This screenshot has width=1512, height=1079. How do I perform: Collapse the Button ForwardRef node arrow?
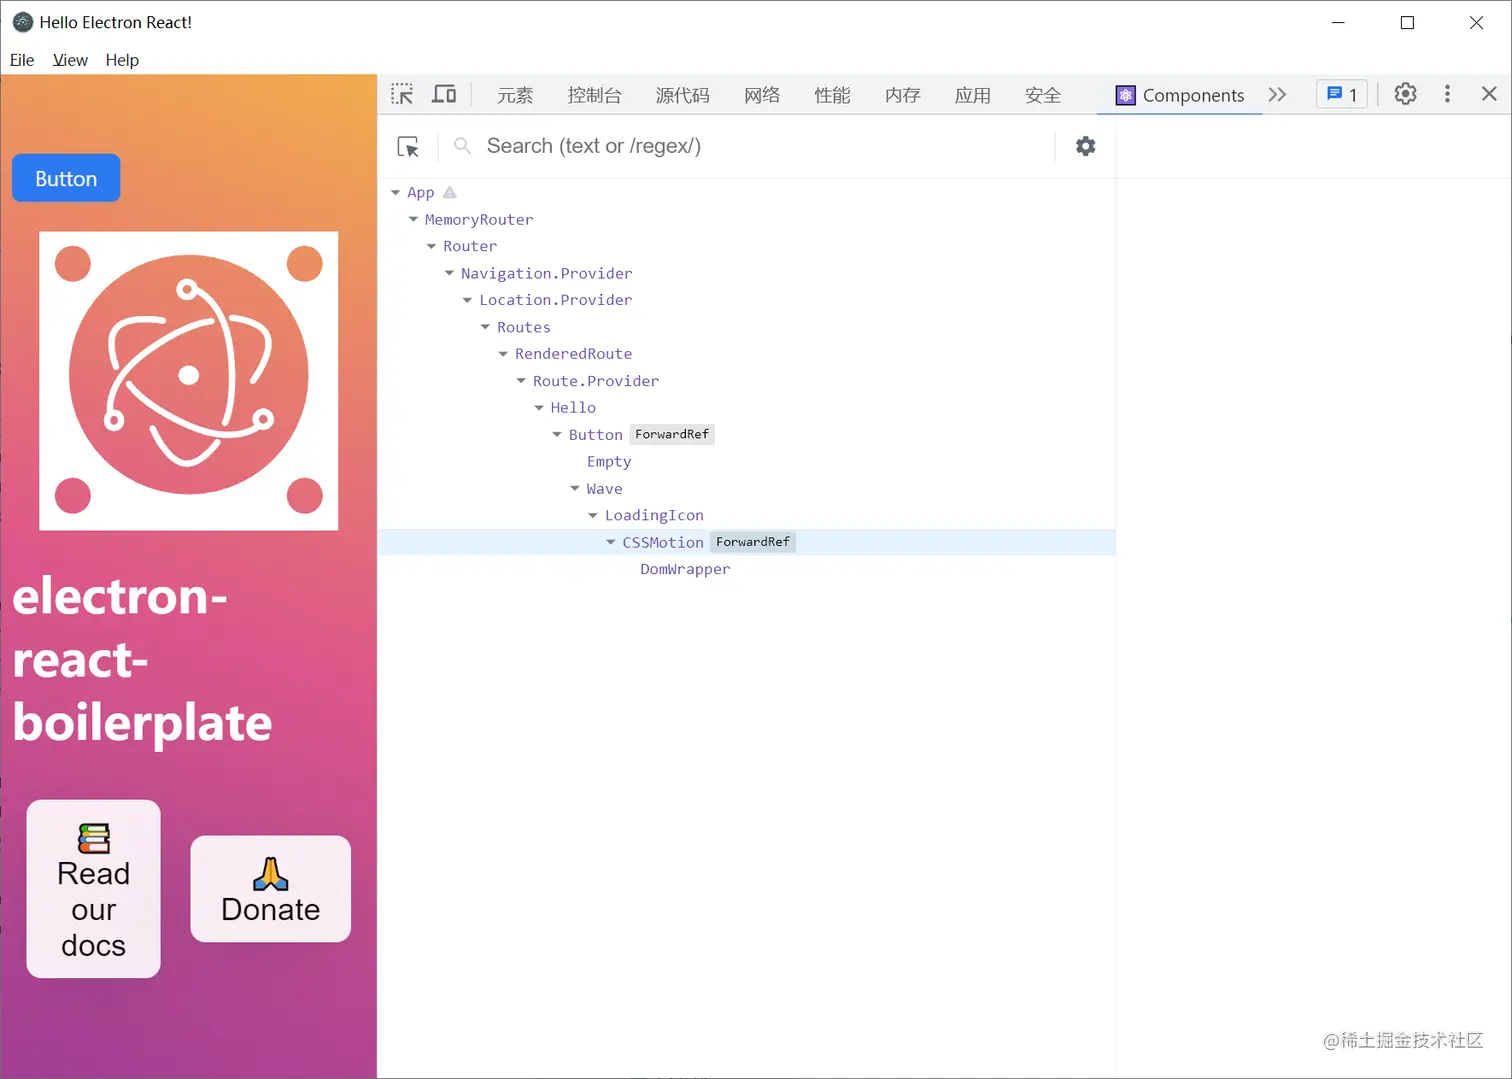tap(558, 435)
